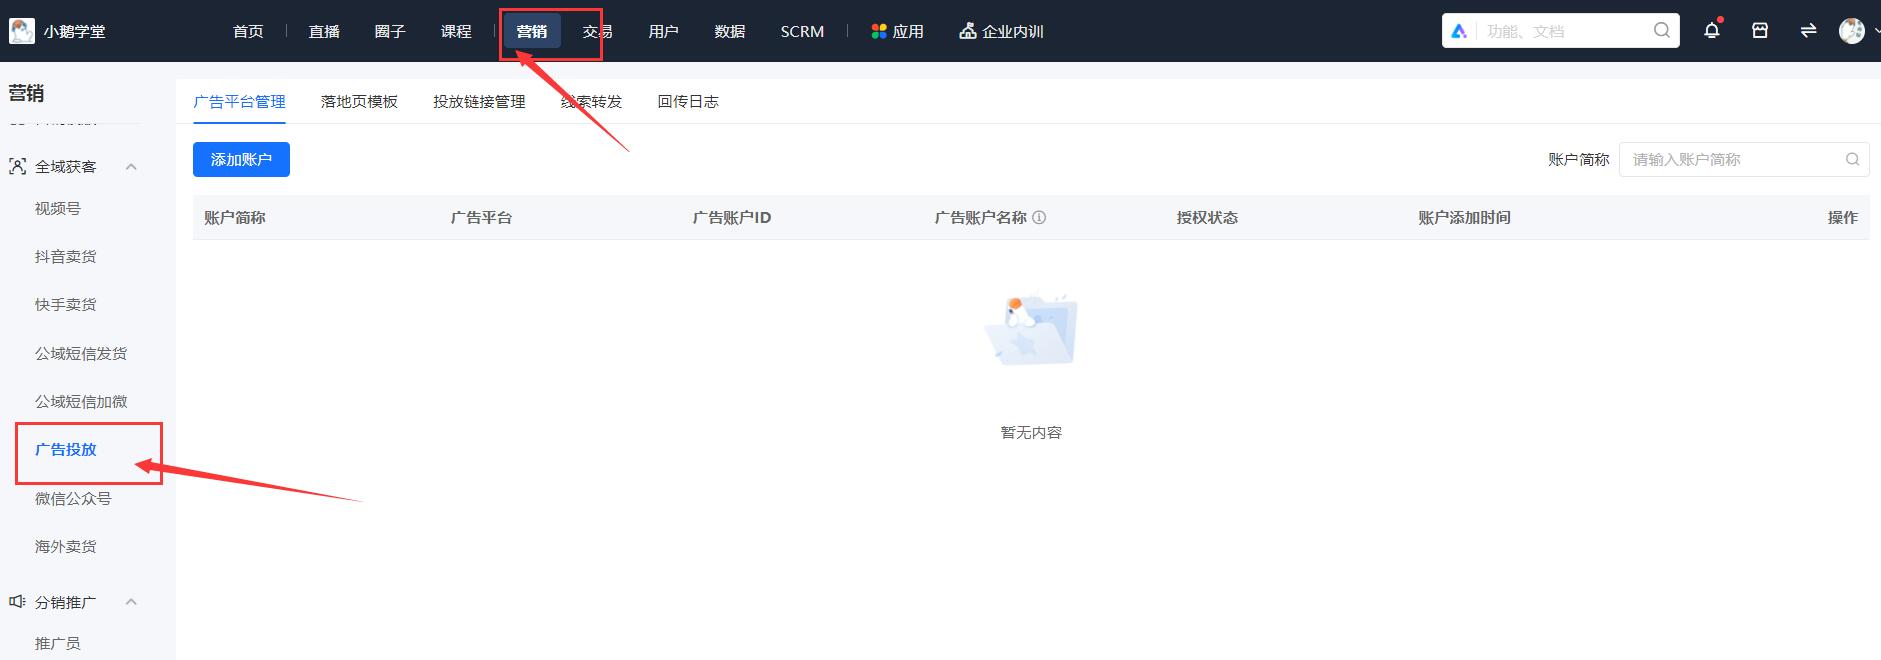The image size is (1881, 660).
Task: Go to 微信公众号 in sidebar
Action: coord(73,498)
